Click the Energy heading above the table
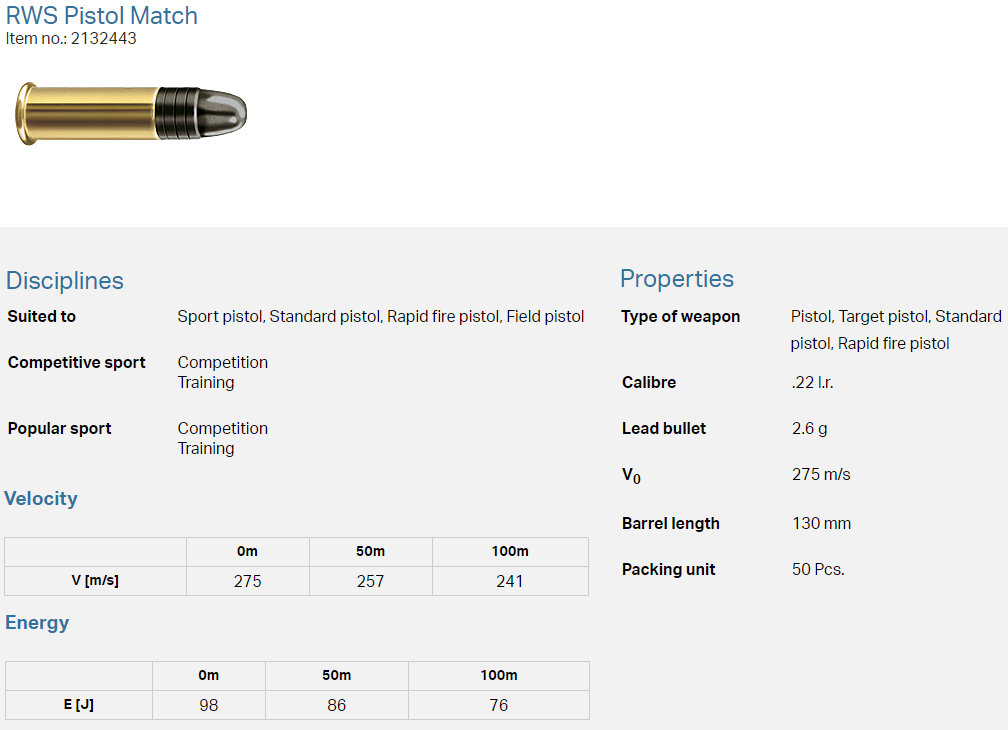This screenshot has width=1008, height=730. tap(37, 623)
